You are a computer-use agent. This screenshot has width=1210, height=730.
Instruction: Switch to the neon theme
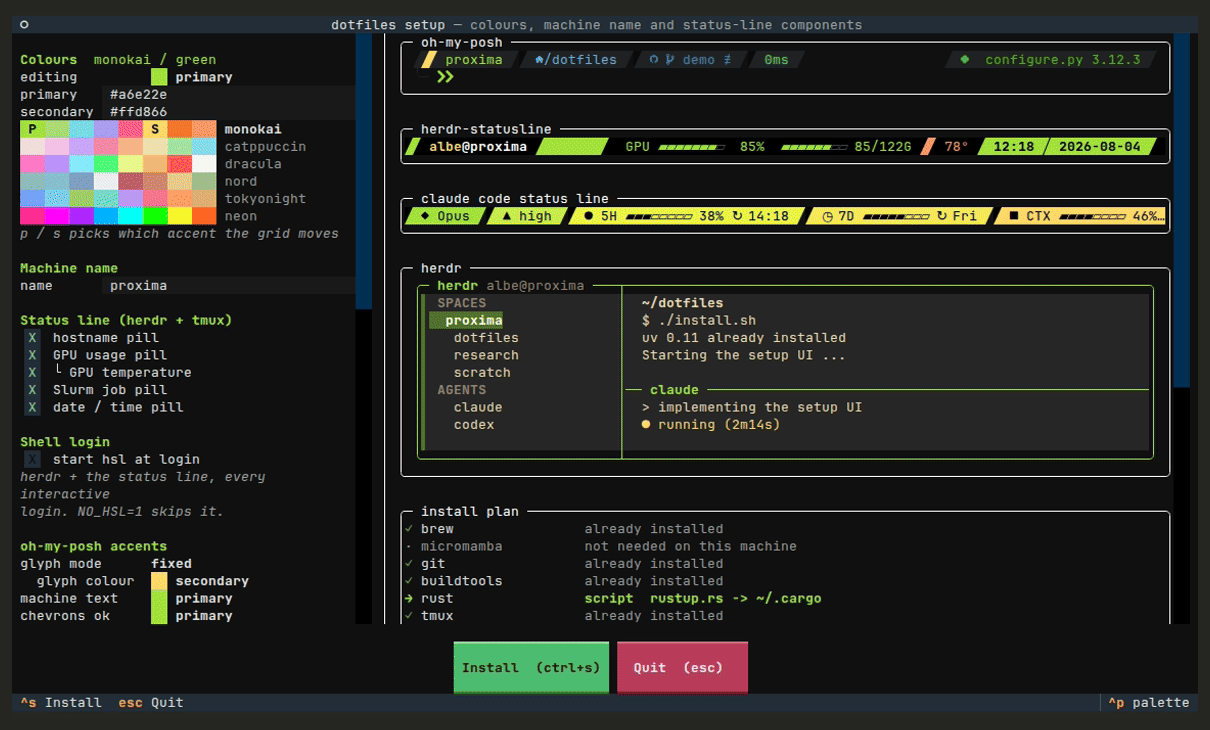[x=241, y=216]
